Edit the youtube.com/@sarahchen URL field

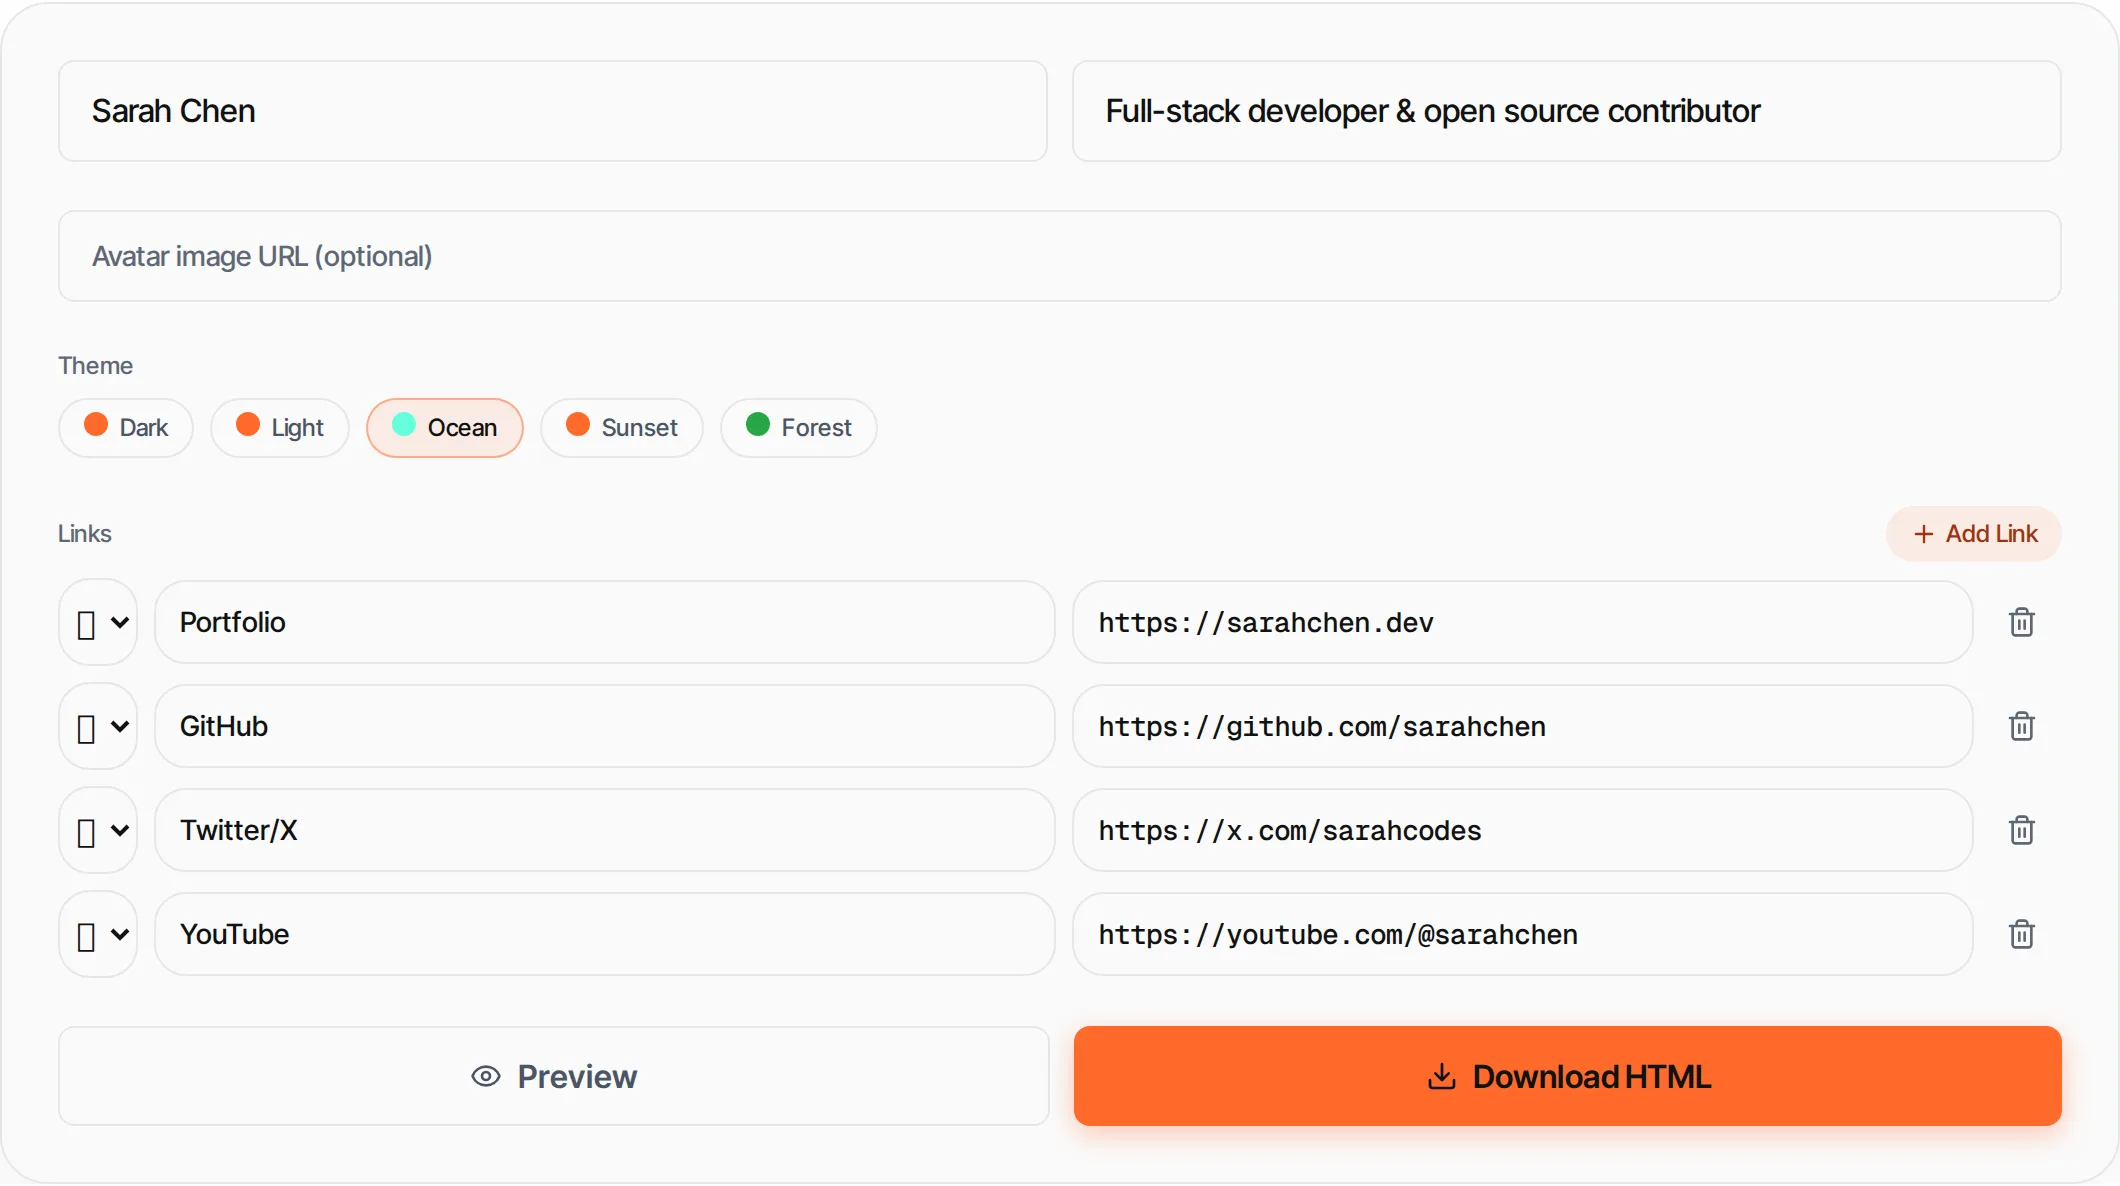coord(1523,934)
